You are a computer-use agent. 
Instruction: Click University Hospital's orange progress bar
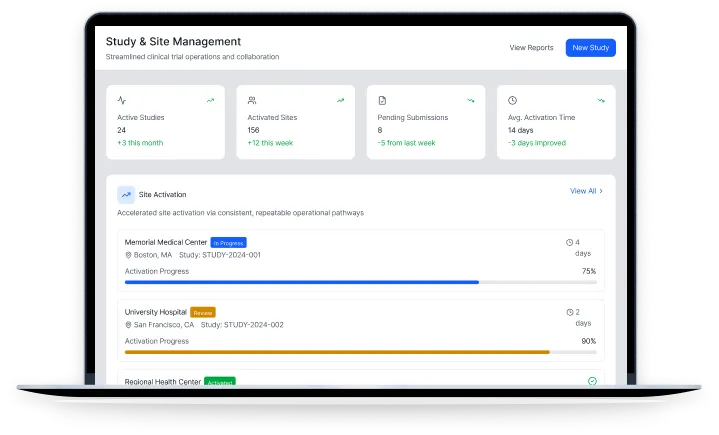coord(337,352)
